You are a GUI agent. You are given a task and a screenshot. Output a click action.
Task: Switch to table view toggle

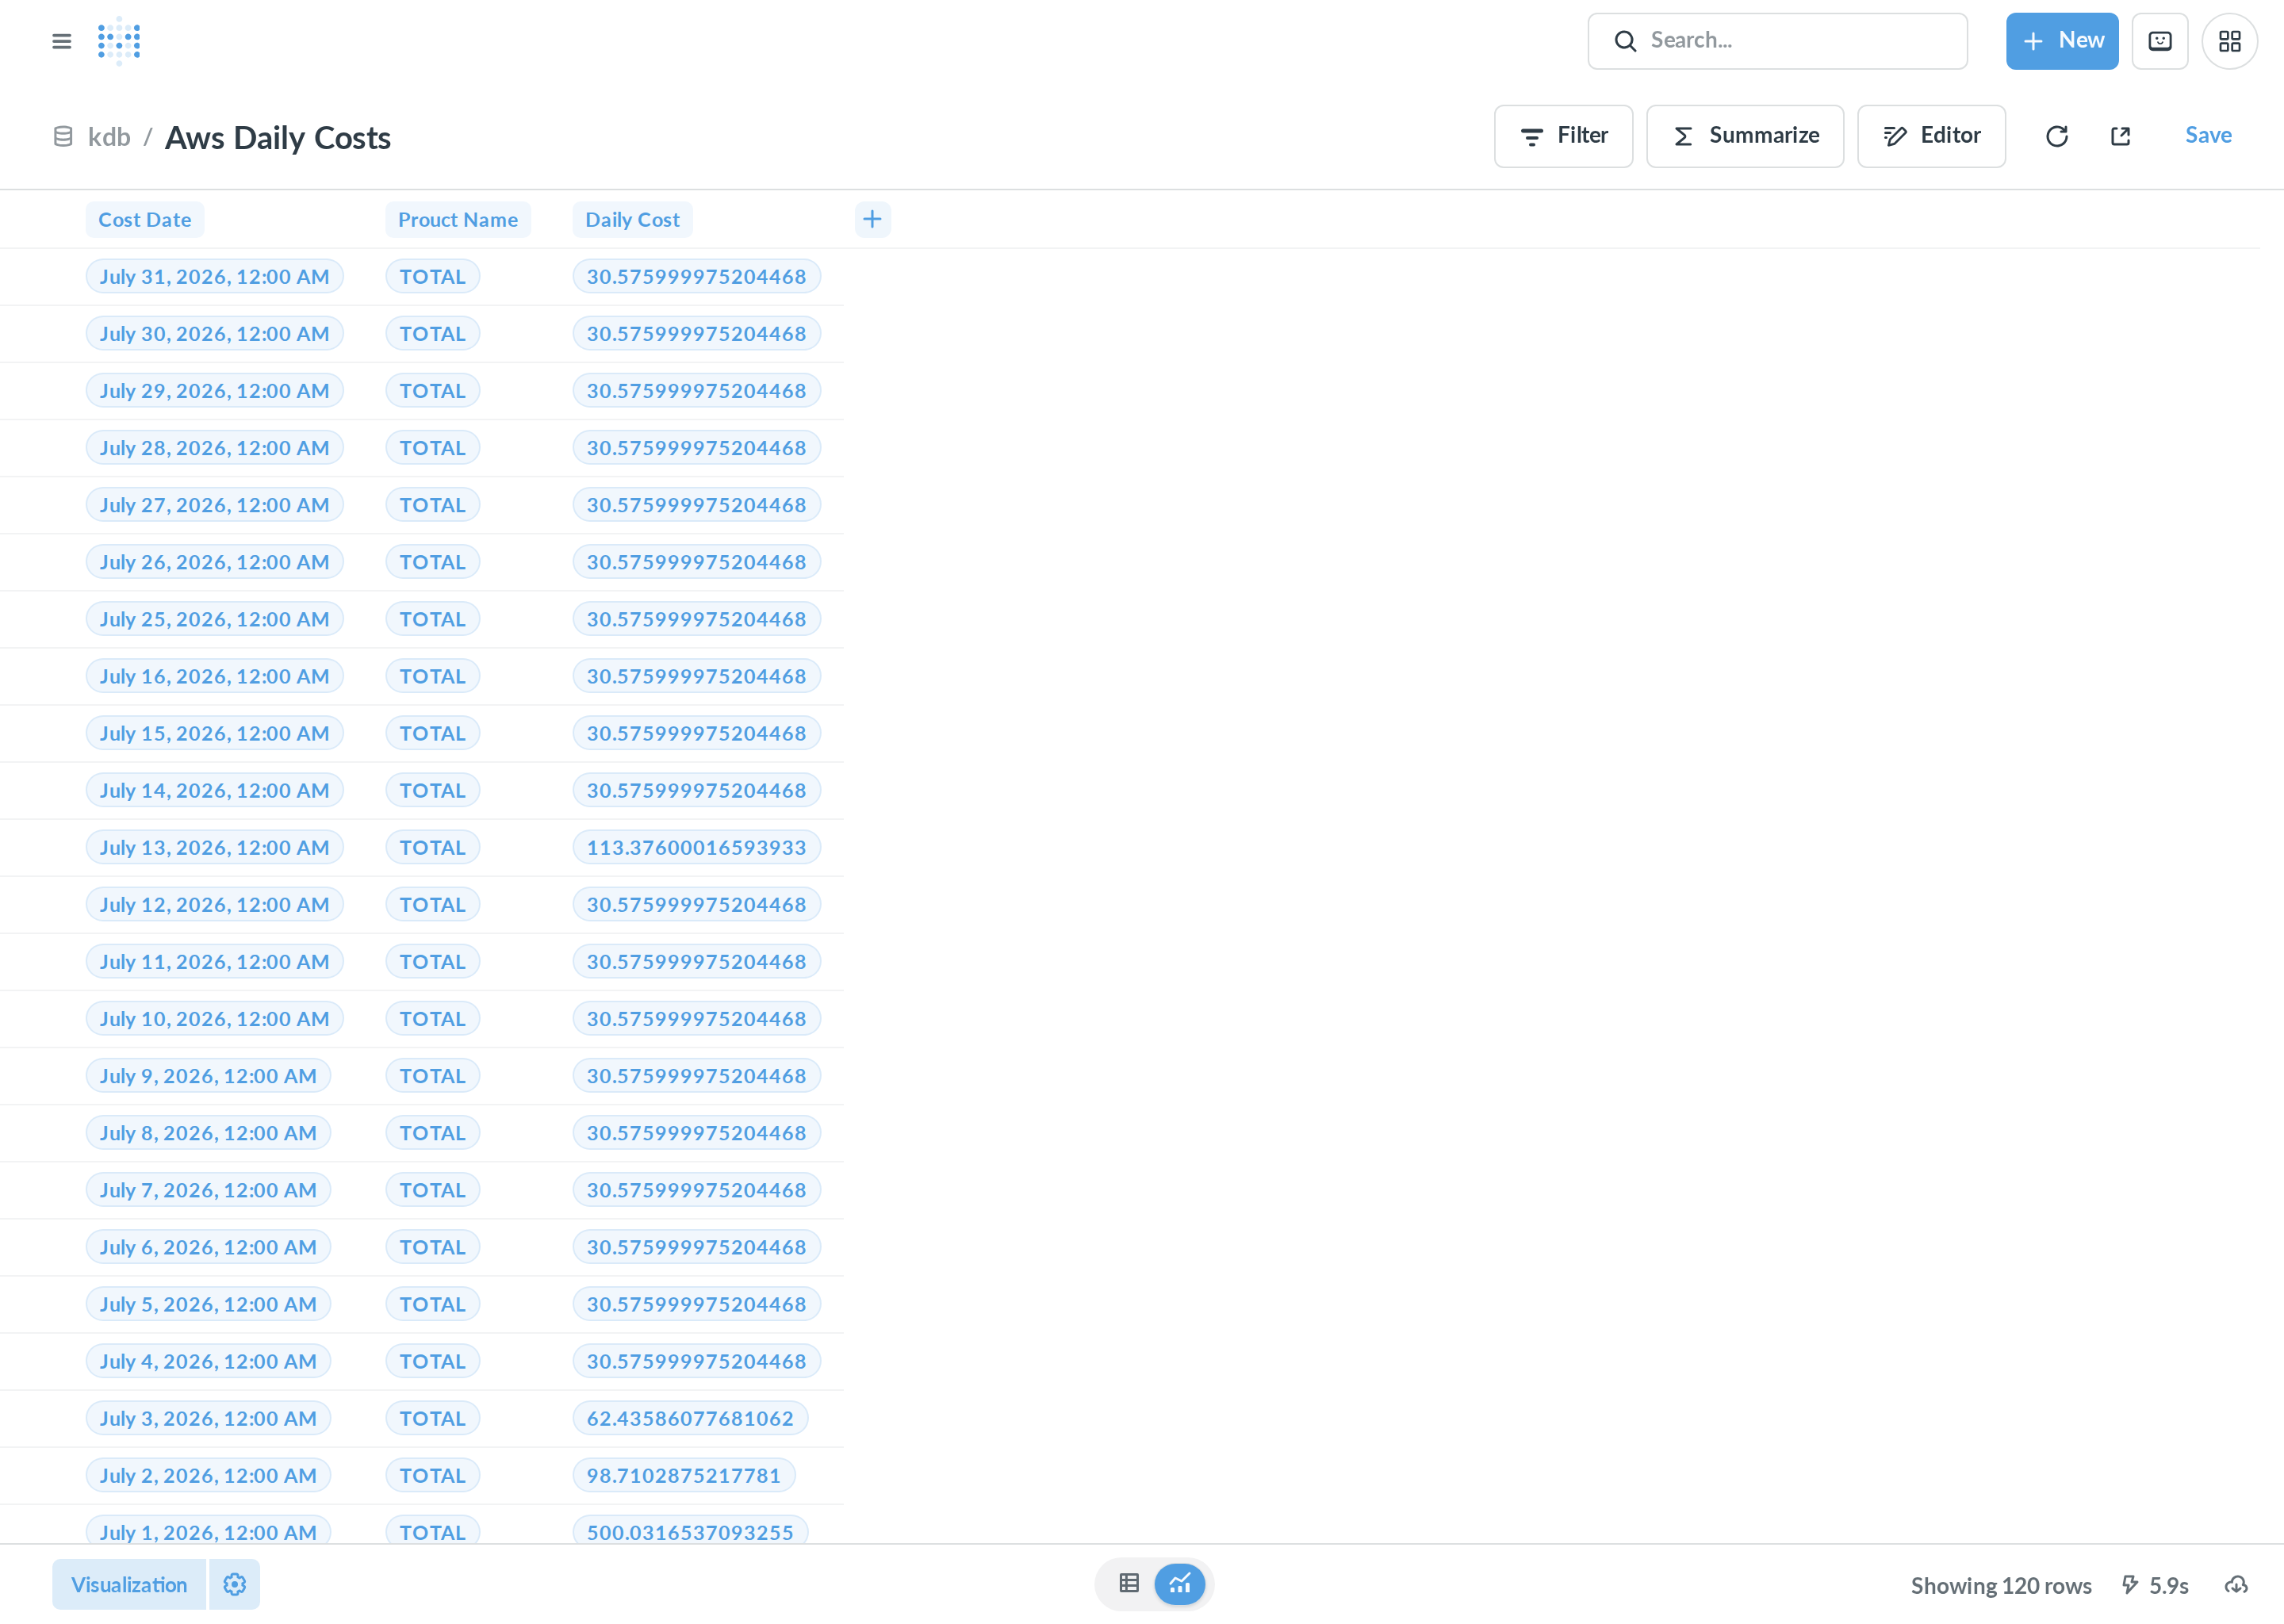(x=1129, y=1583)
